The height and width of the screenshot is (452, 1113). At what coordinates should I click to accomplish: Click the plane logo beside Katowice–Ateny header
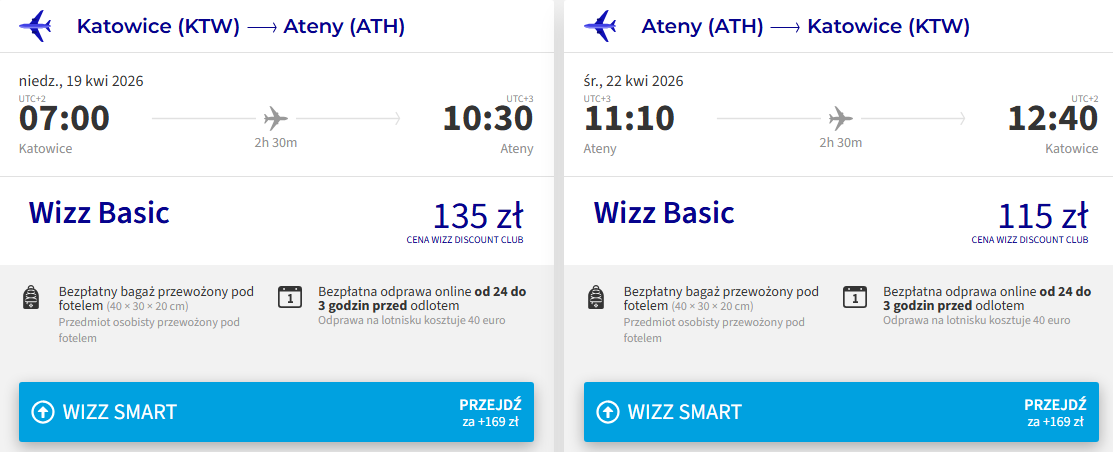36,26
